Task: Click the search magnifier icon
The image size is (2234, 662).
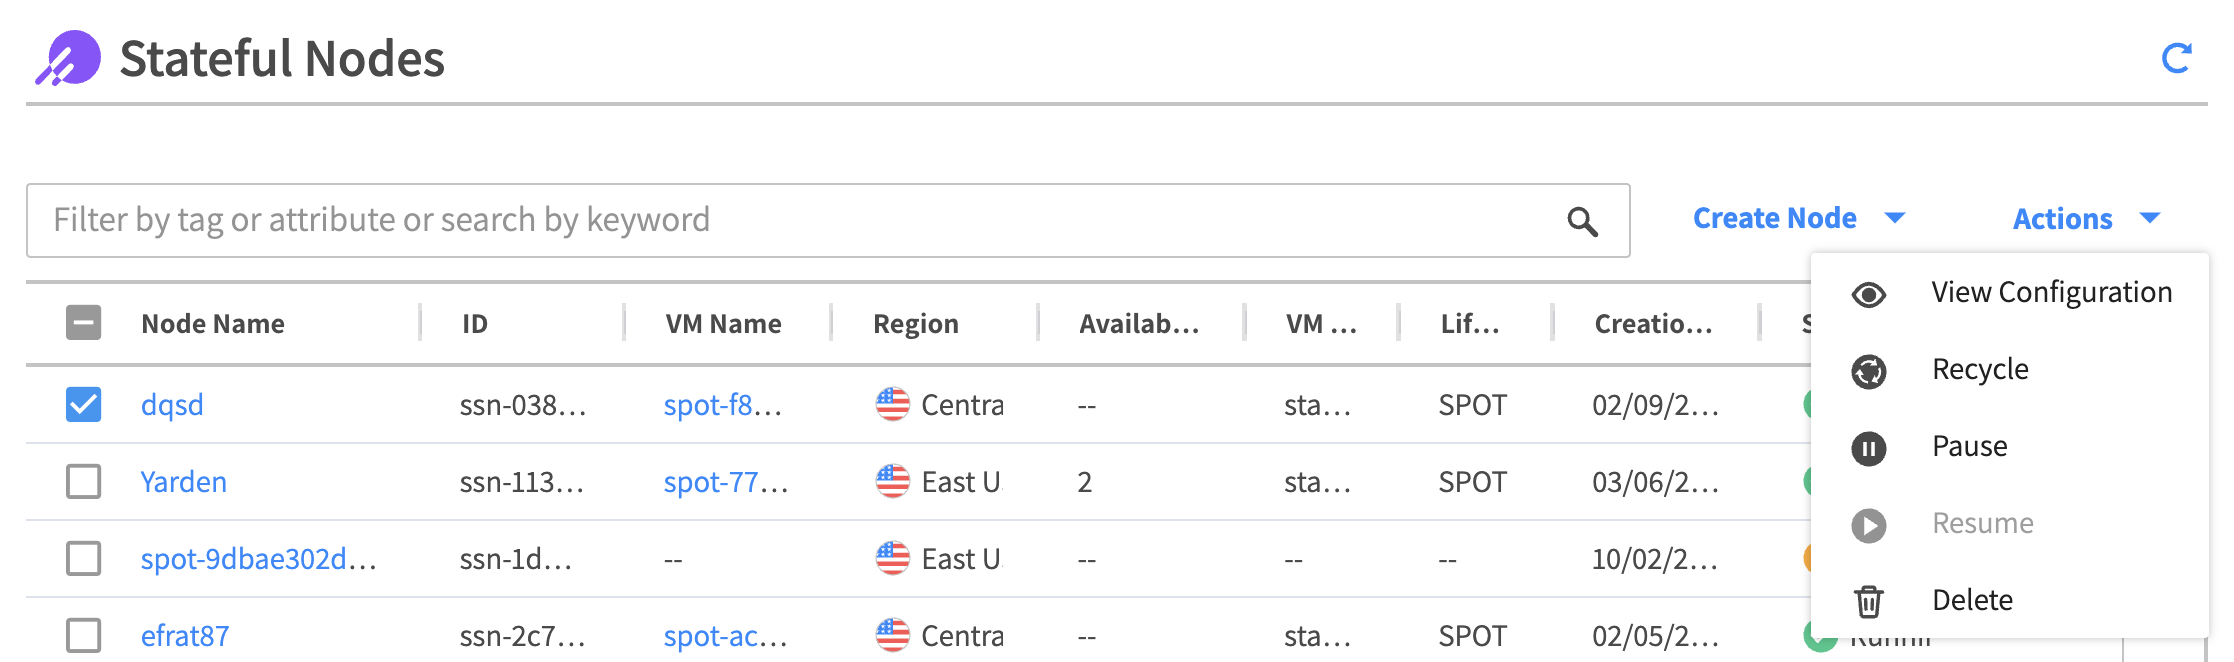Action: (1582, 221)
